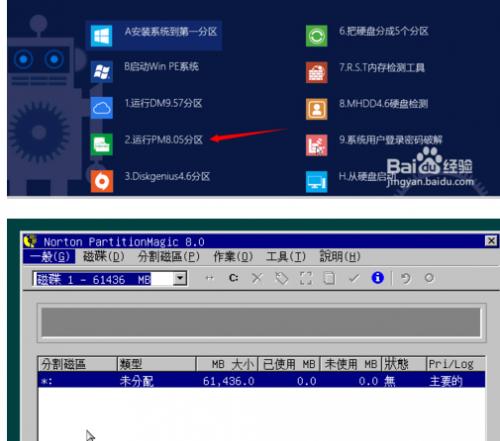Image resolution: width=500 pixels, height=441 pixels.
Task: Click the delete partition X toolbar icon
Action: 257,278
